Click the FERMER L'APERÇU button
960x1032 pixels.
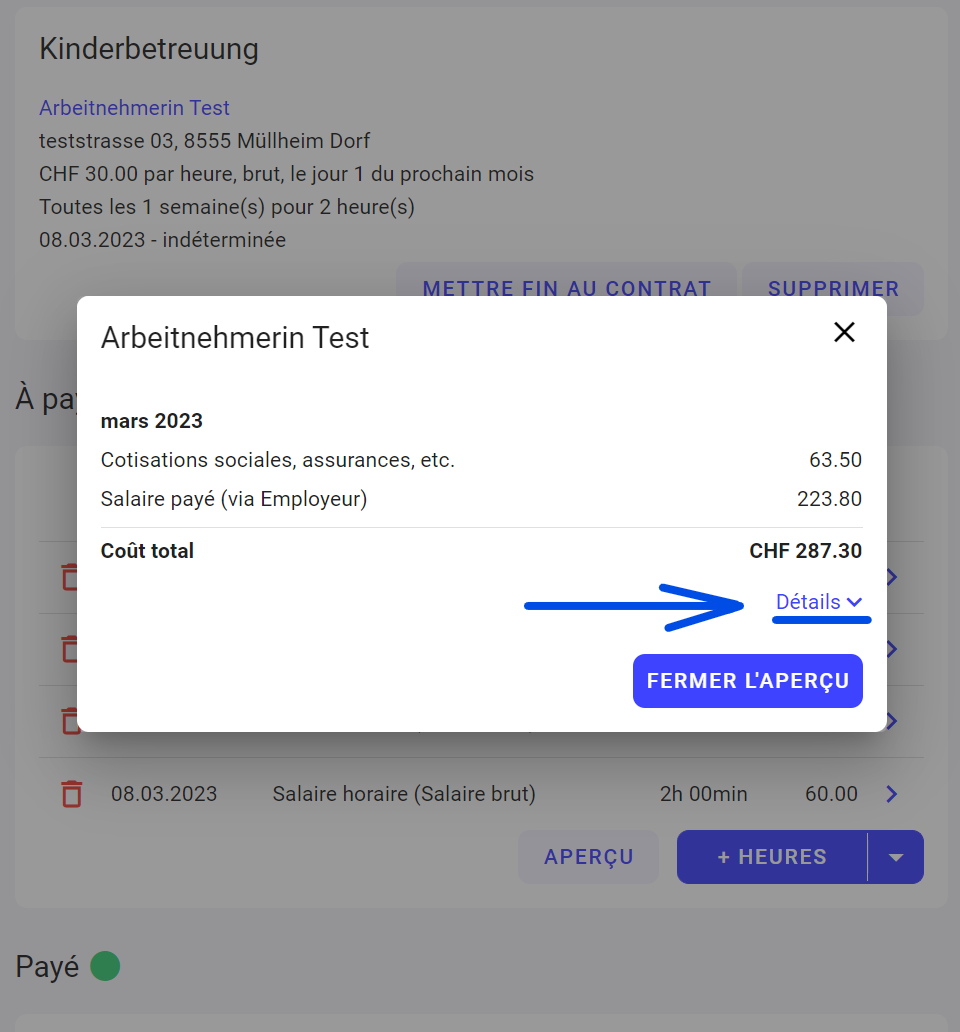coord(747,681)
